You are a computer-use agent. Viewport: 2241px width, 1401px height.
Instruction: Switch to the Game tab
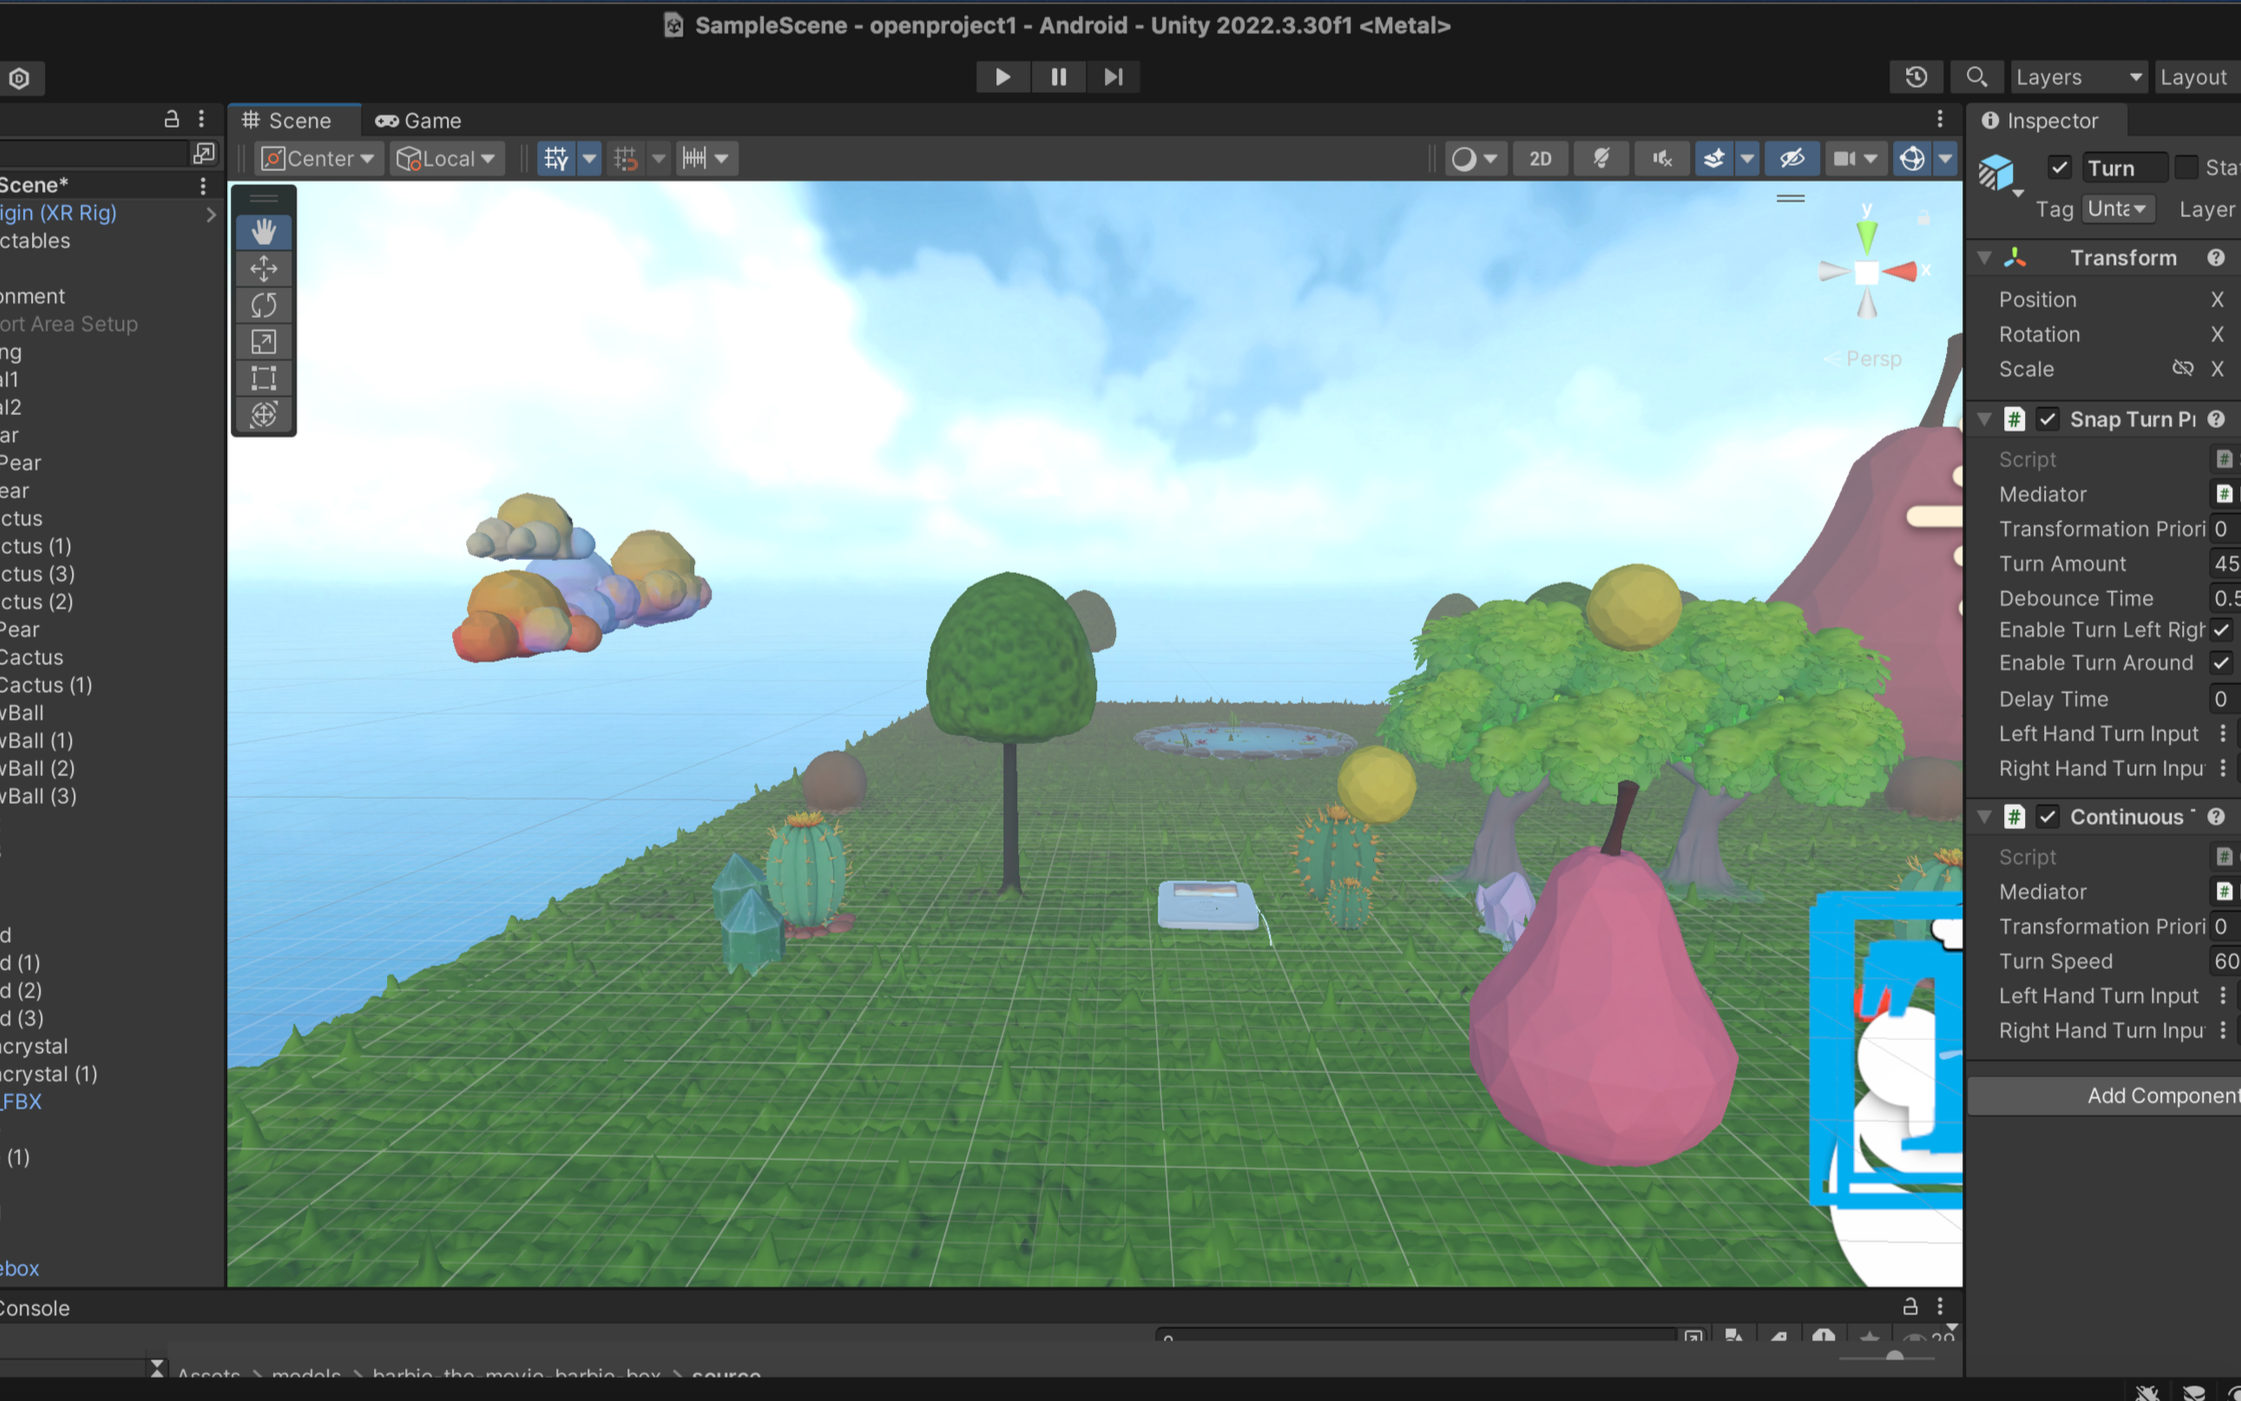click(419, 120)
